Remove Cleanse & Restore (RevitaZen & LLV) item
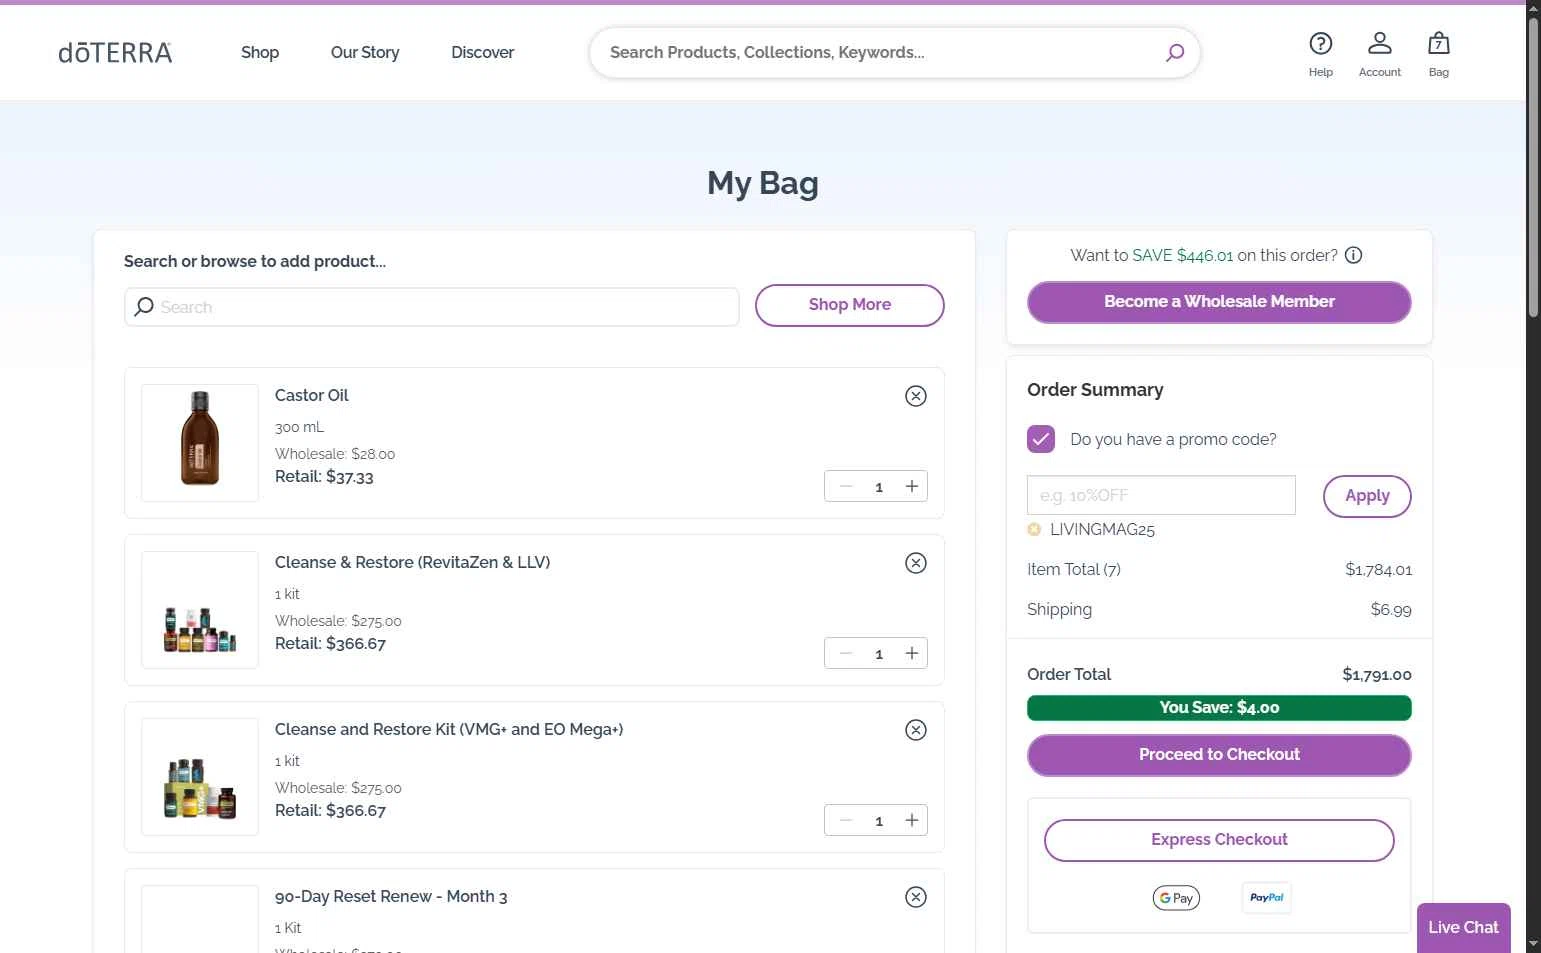The width and height of the screenshot is (1541, 953). [x=915, y=563]
